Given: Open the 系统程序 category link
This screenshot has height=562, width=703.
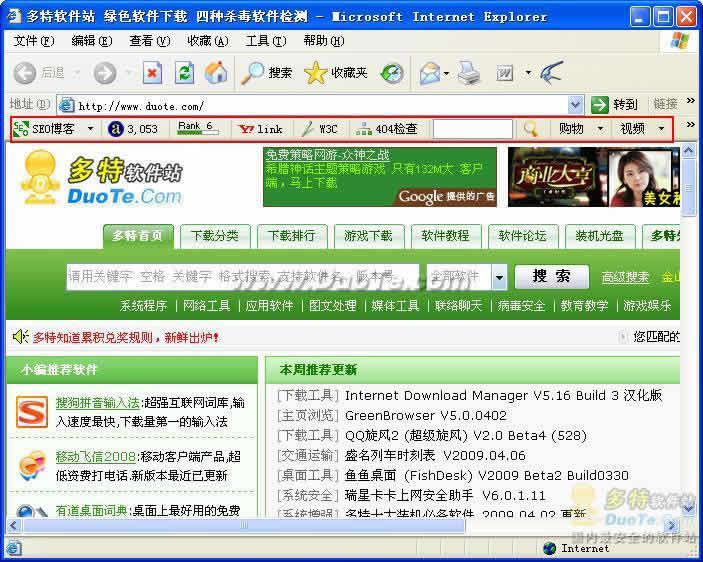Looking at the screenshot, I should tap(143, 306).
